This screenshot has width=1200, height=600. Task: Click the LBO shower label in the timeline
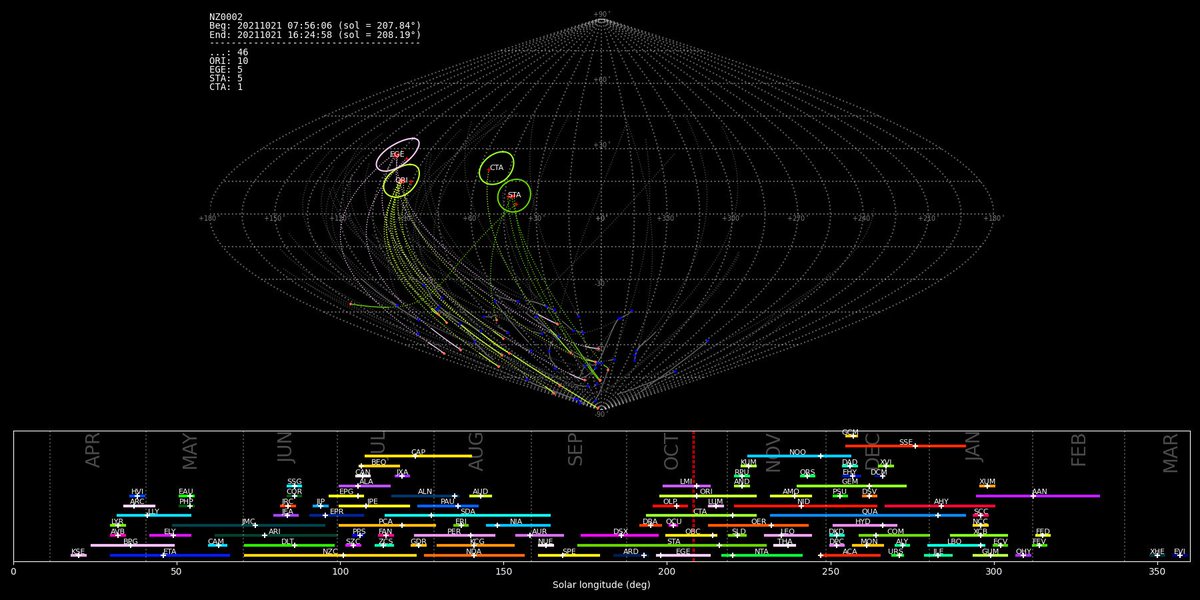[x=955, y=541]
